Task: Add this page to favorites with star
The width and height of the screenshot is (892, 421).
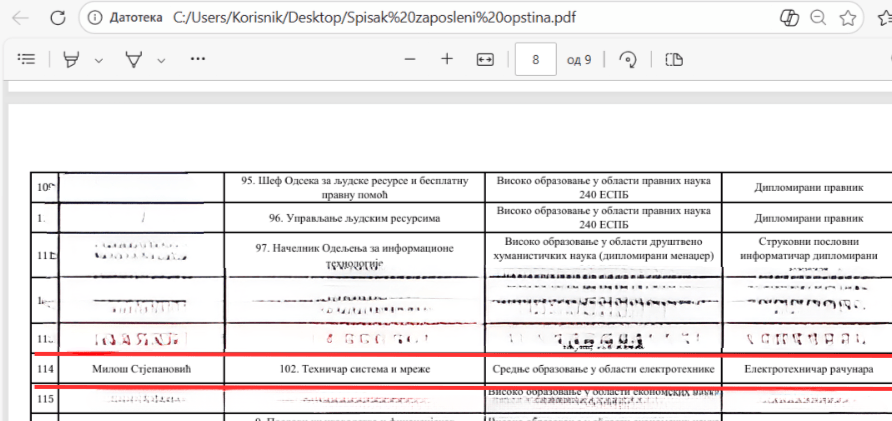Action: [848, 18]
